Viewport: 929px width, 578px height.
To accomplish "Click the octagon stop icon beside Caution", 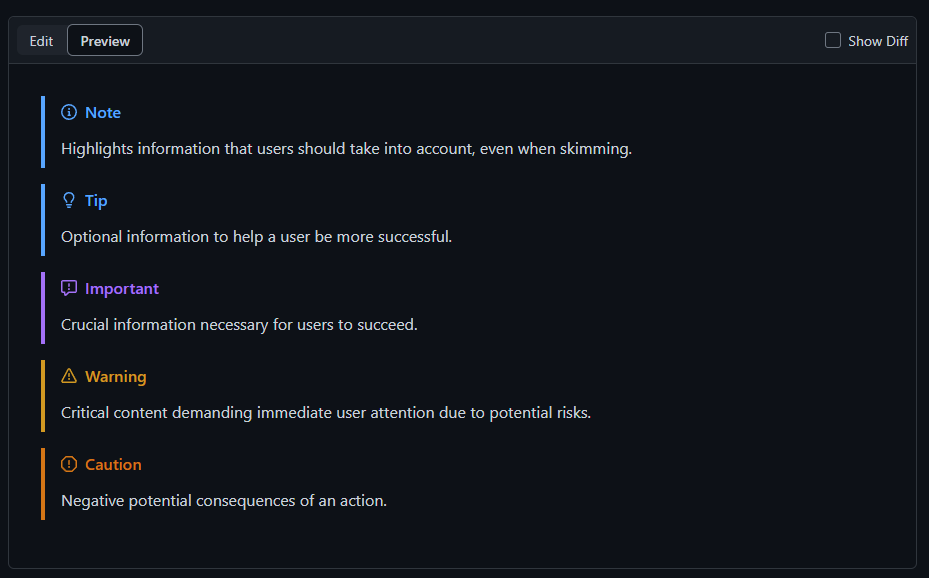I will (x=69, y=465).
